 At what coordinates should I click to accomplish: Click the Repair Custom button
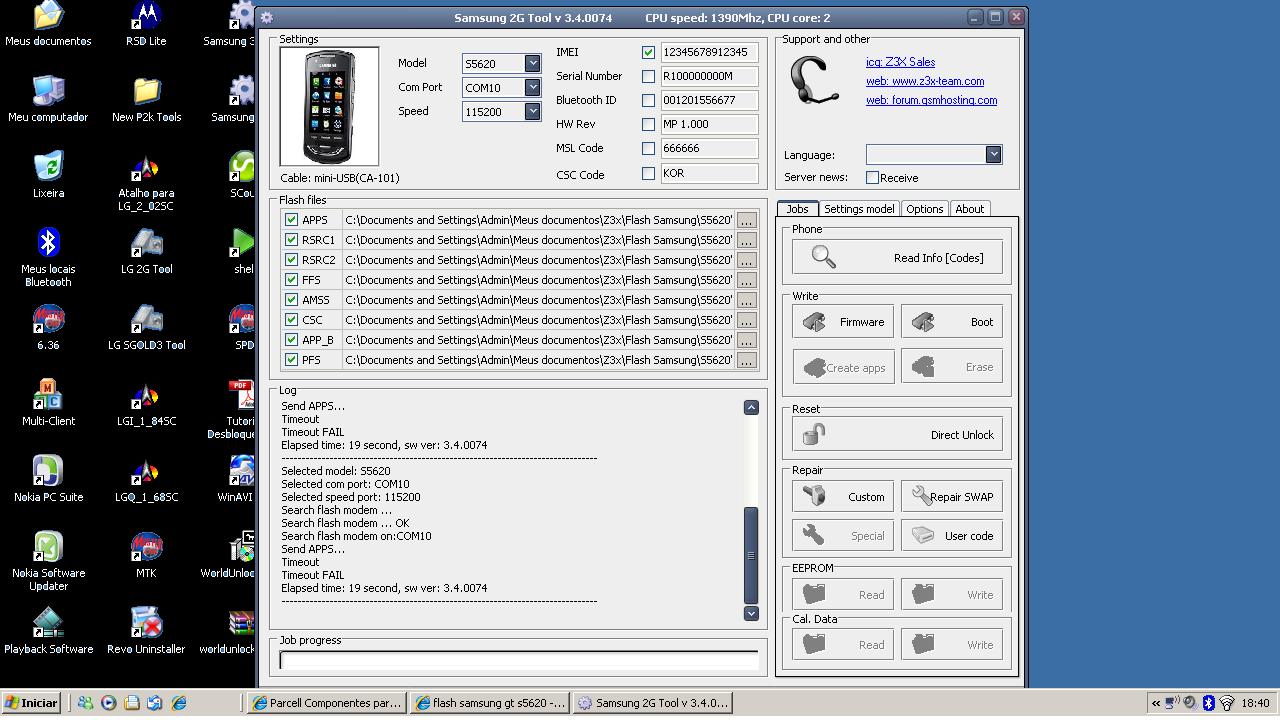843,497
